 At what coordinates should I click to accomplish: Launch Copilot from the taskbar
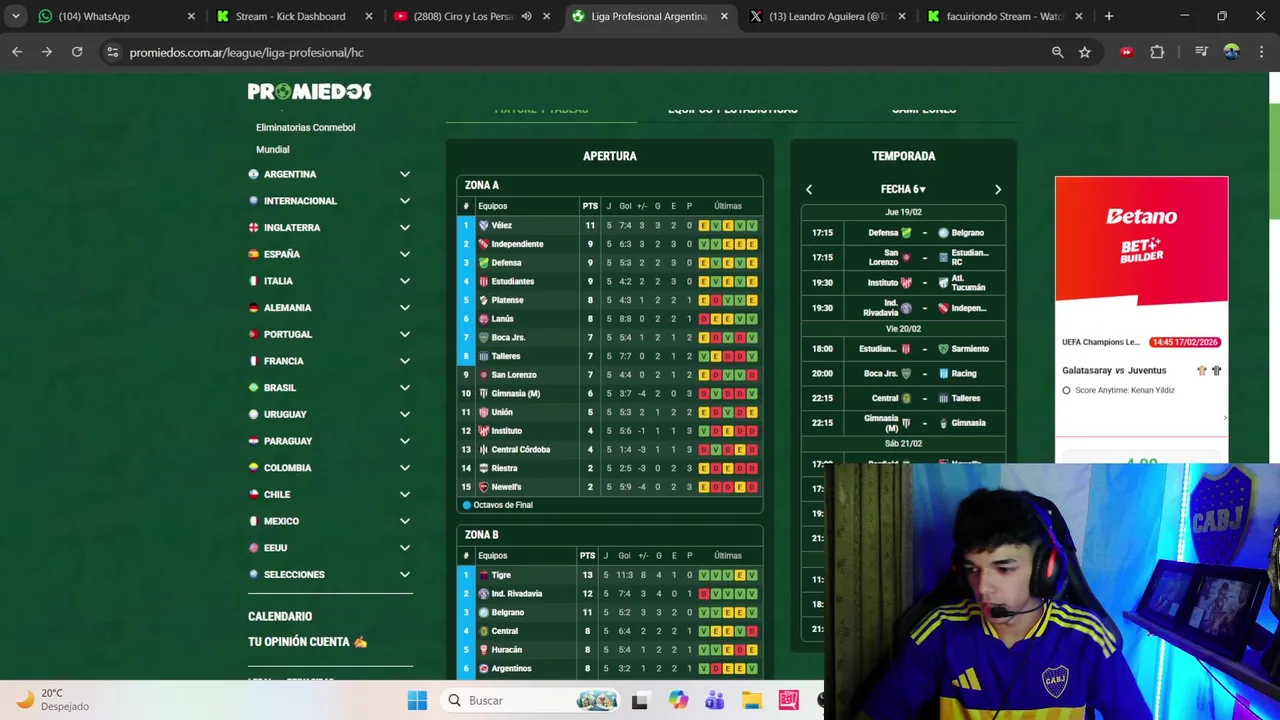pos(678,700)
